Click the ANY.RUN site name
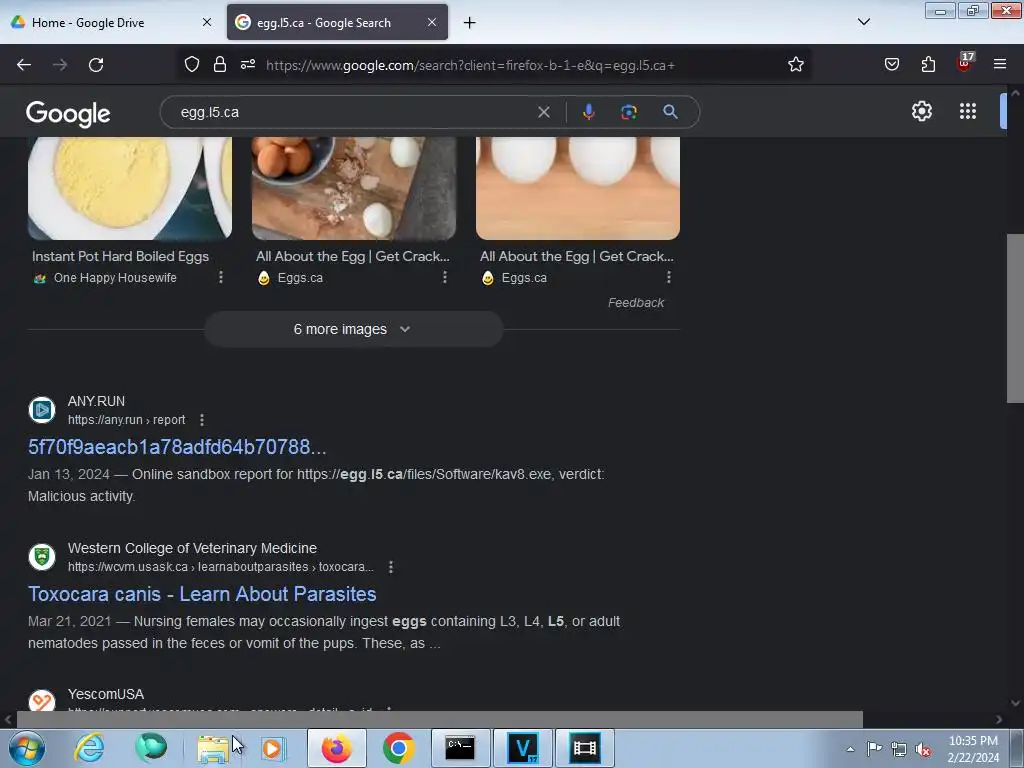1024x768 pixels. coord(96,401)
